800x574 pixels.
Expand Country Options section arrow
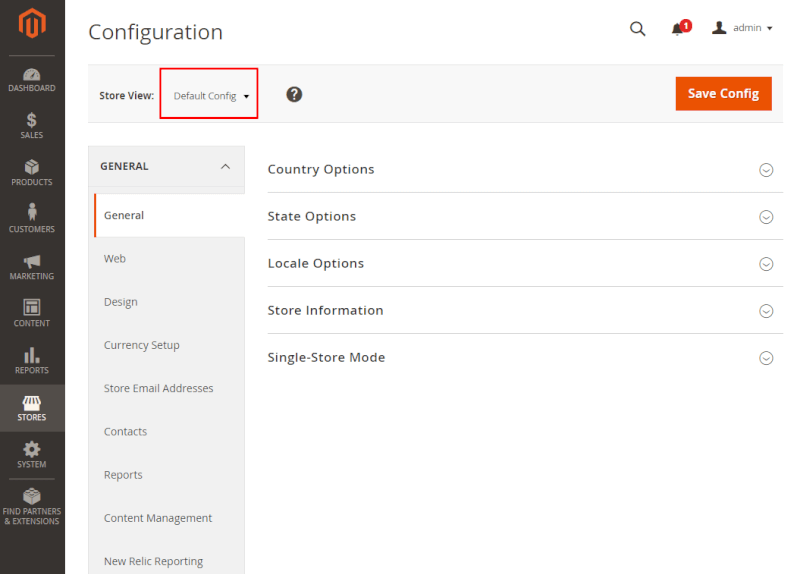[766, 170]
